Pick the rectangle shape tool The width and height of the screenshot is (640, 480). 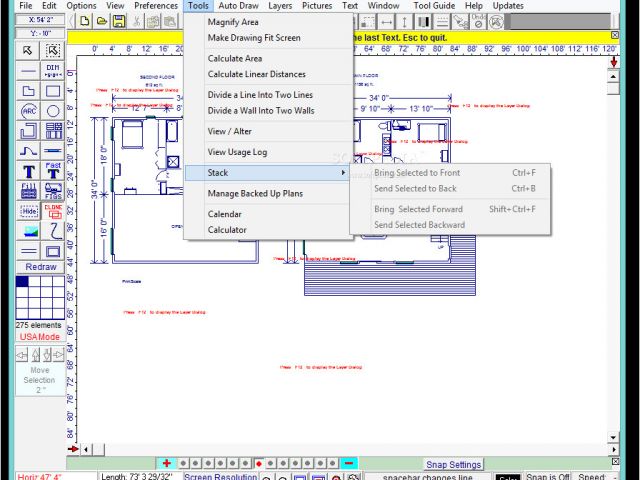[53, 91]
